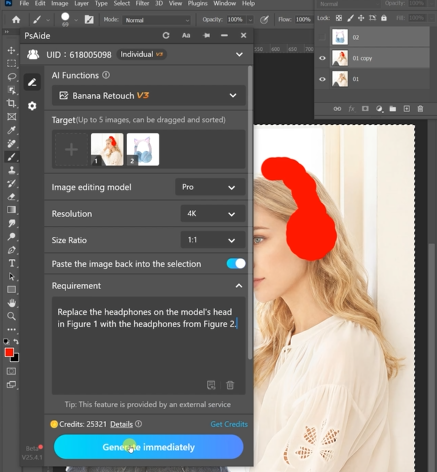Select the Frame tool
The width and height of the screenshot is (437, 472).
tap(12, 117)
